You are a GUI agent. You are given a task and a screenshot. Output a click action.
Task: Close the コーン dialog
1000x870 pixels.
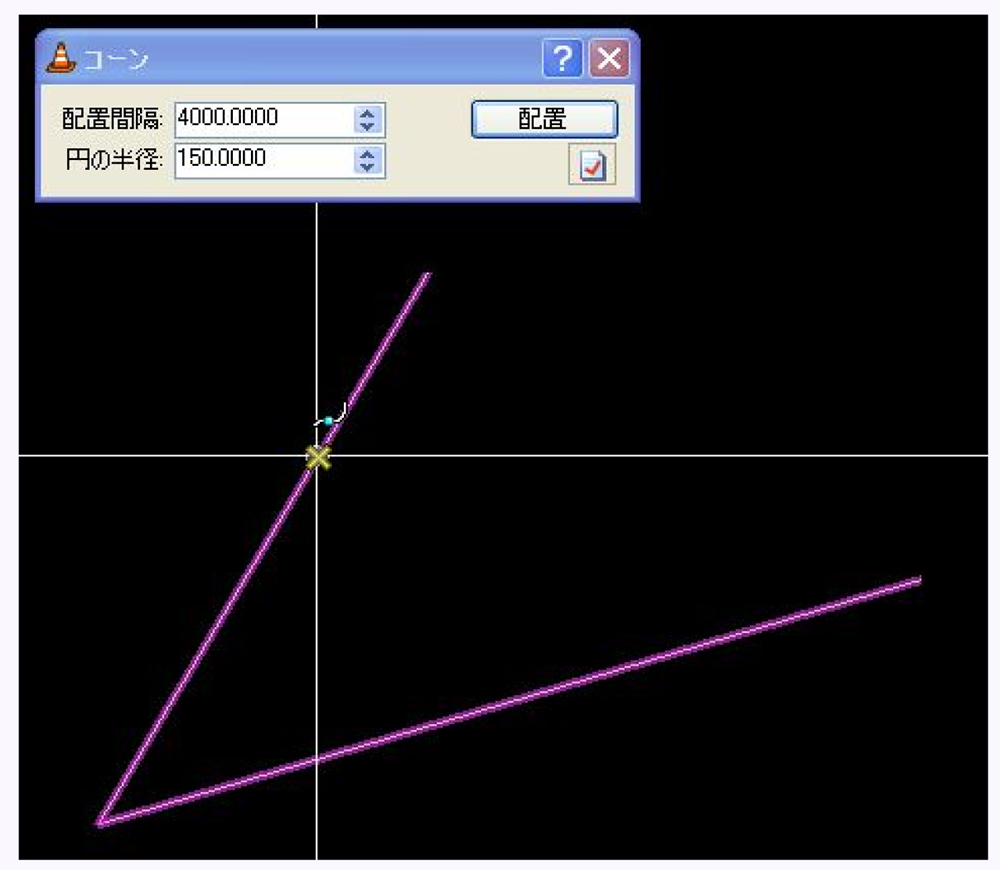click(609, 59)
